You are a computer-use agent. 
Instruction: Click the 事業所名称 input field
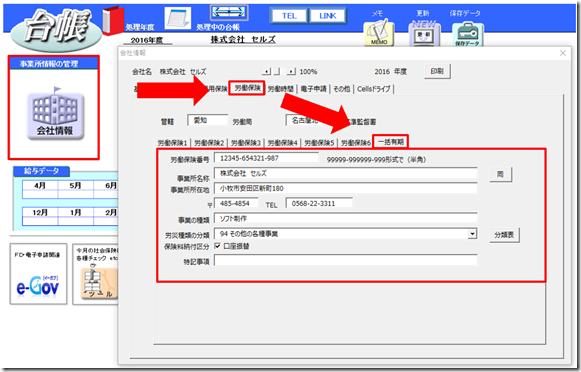346,173
